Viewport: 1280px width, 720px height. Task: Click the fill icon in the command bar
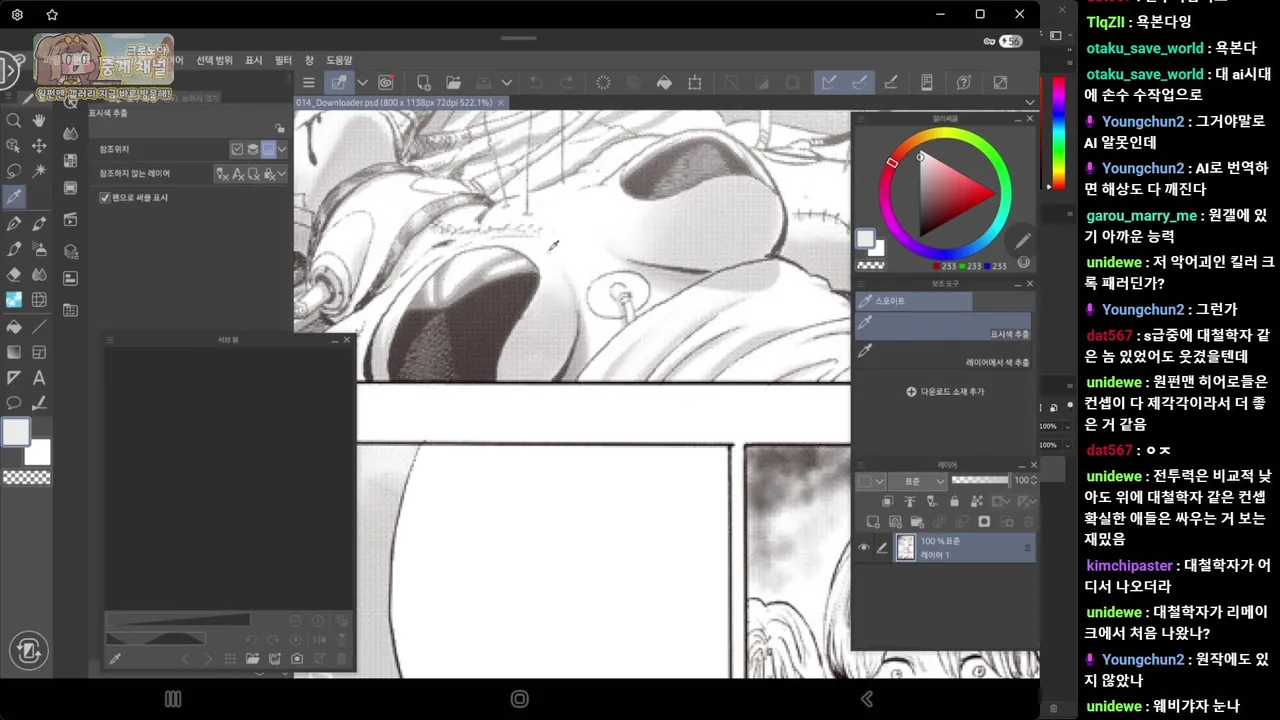[663, 83]
